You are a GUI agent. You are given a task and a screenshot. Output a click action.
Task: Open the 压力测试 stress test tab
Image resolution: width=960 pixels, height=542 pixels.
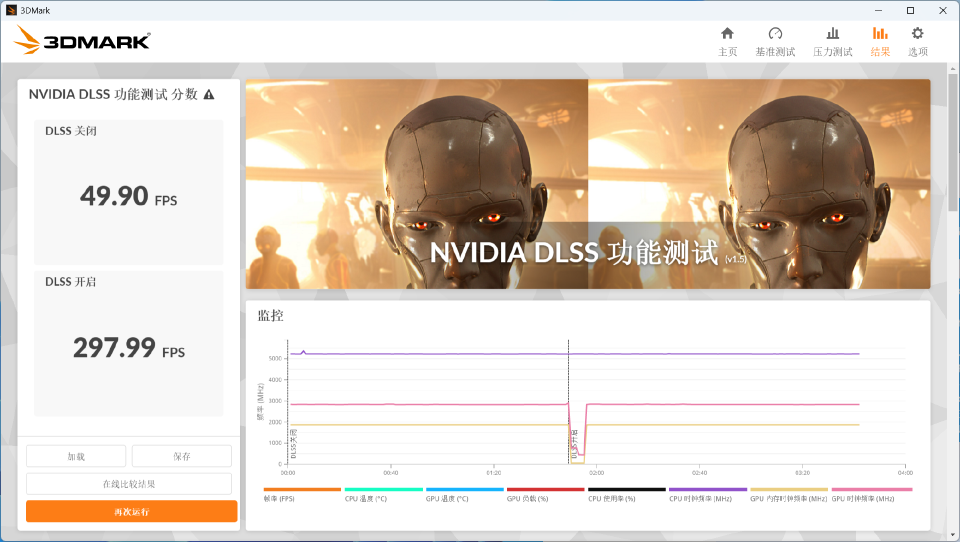833,42
